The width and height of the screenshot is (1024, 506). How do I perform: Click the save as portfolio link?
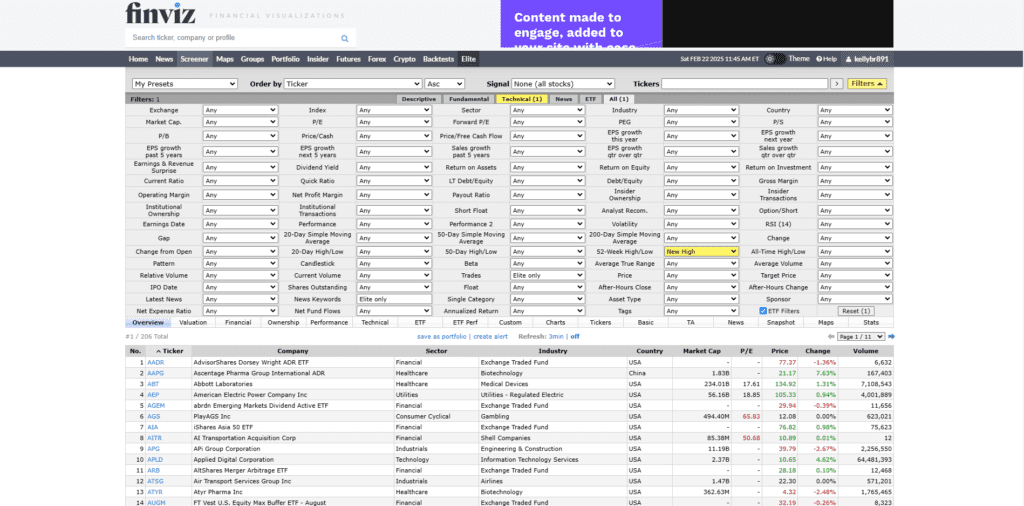click(441, 337)
